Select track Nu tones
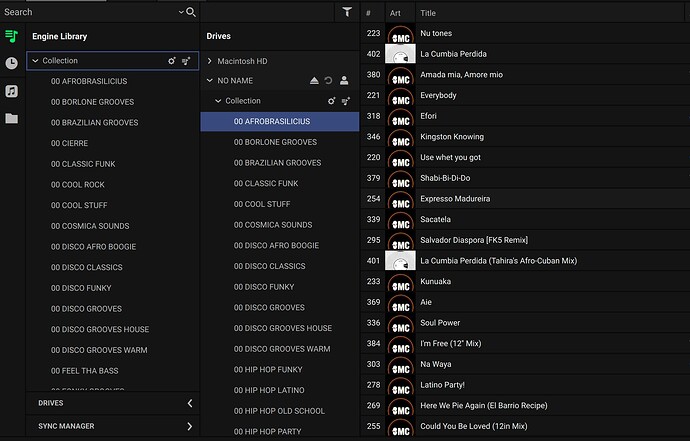Screen dimensions: 690x441 click(x=436, y=33)
